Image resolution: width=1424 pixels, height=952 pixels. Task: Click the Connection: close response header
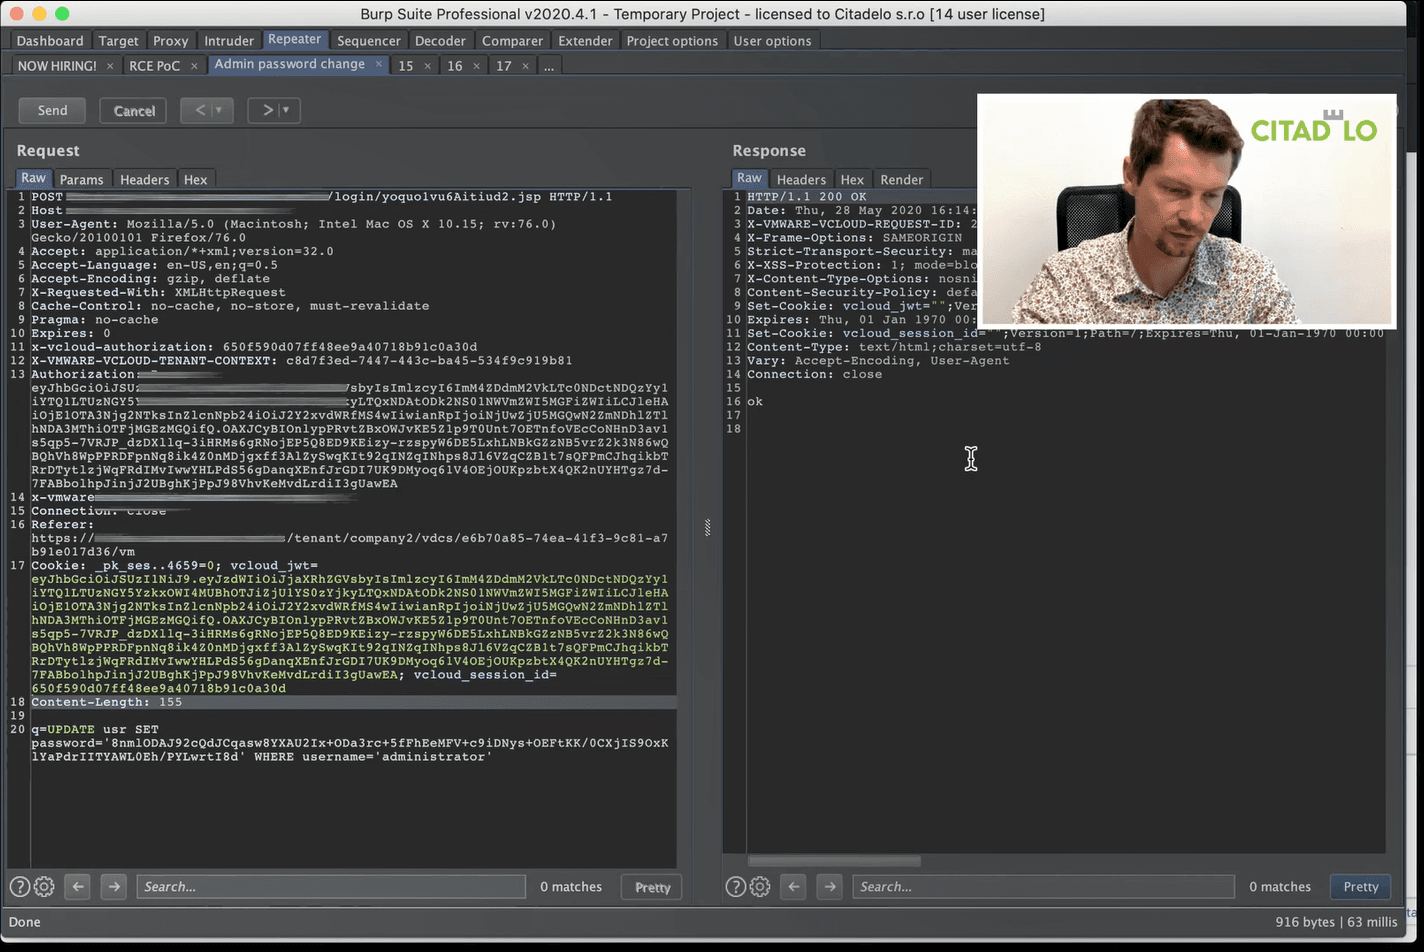[815, 374]
